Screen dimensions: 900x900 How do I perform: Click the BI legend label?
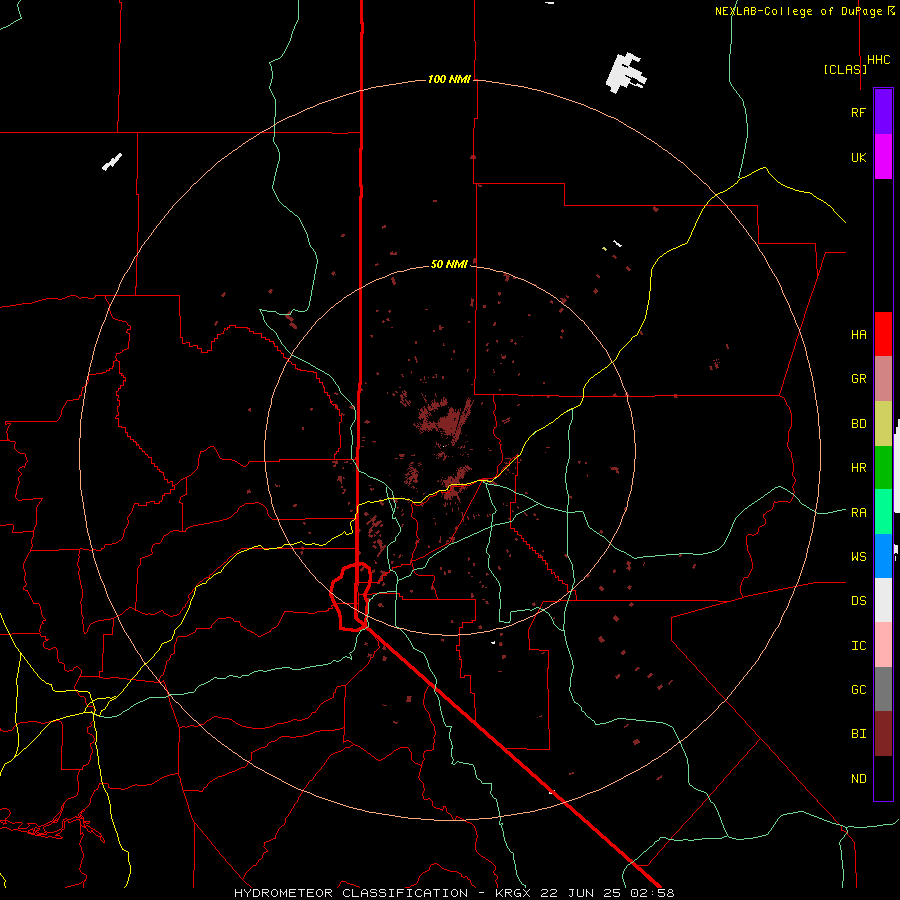point(858,734)
